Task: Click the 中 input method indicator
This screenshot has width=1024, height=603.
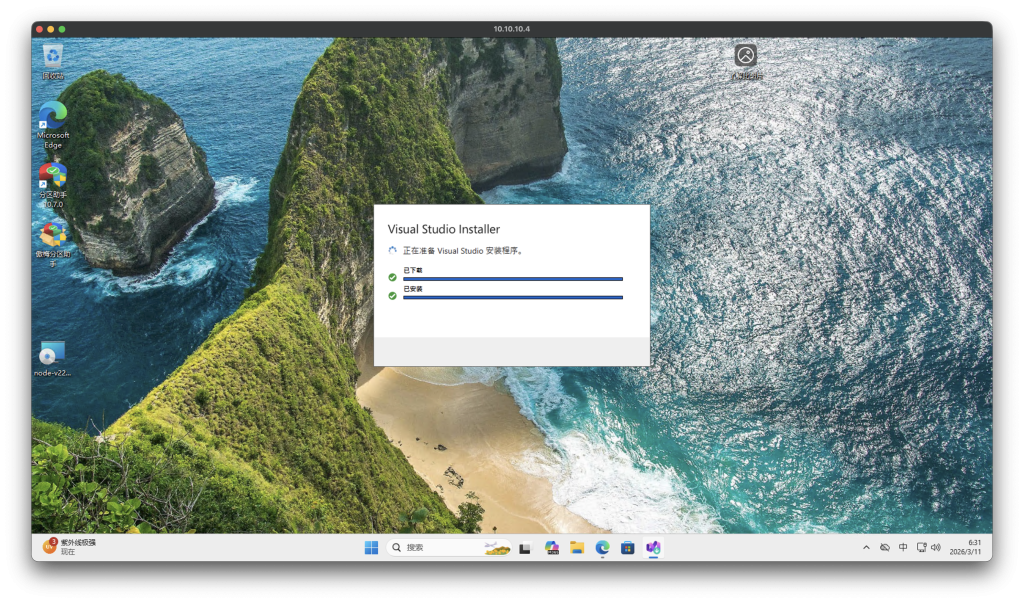Action: 903,548
